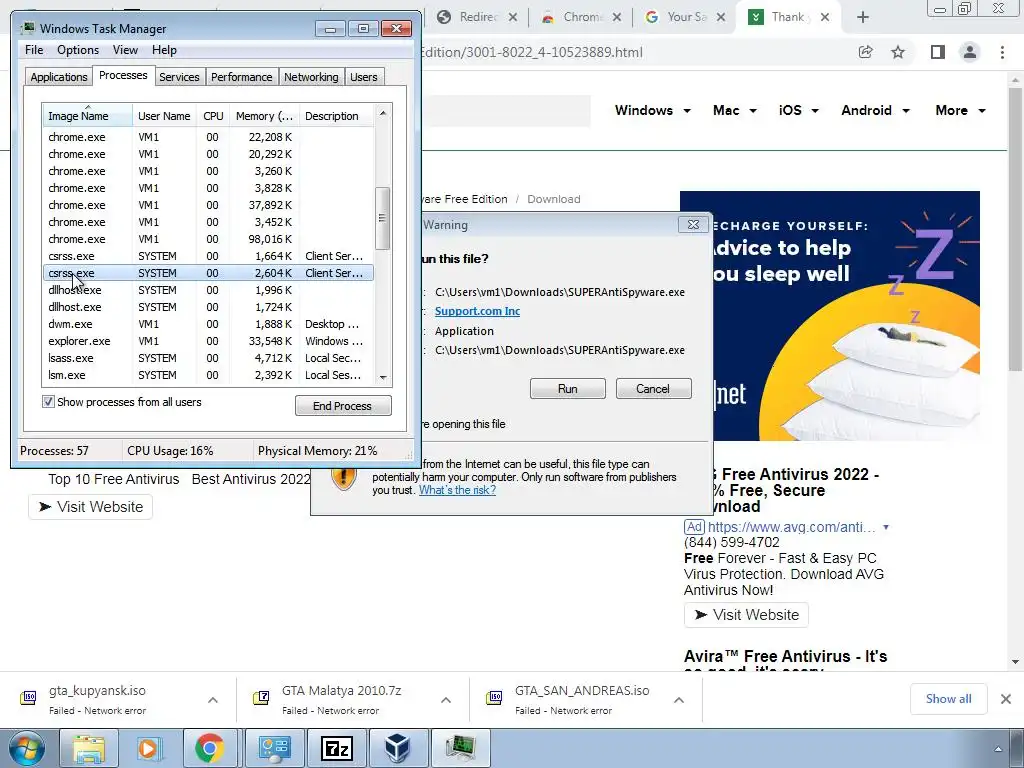Close the Your Sa... Google tab
The height and width of the screenshot is (768, 1024).
pyautogui.click(x=721, y=17)
